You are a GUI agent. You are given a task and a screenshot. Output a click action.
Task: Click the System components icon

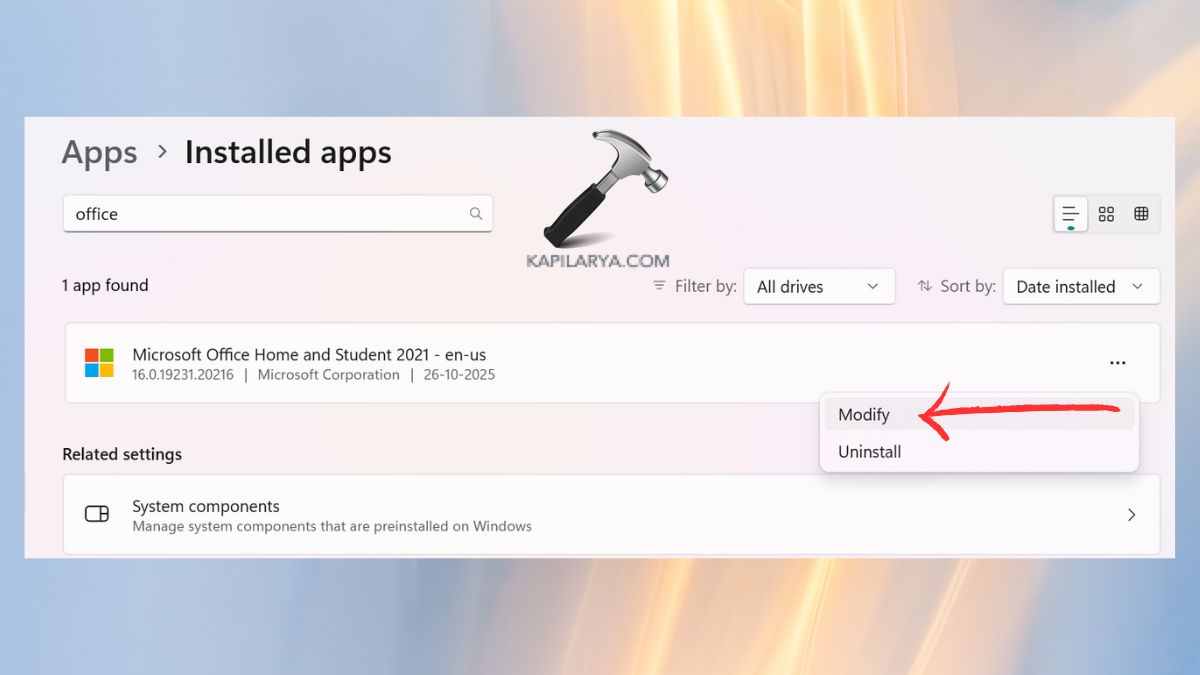point(97,513)
